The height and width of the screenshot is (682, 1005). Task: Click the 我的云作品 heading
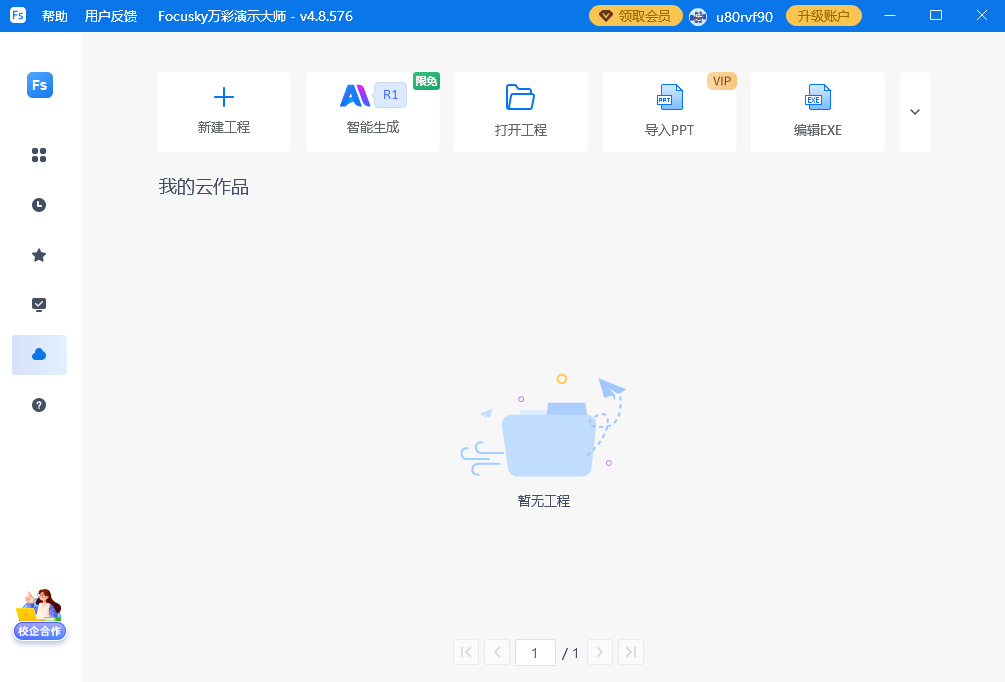pos(204,187)
